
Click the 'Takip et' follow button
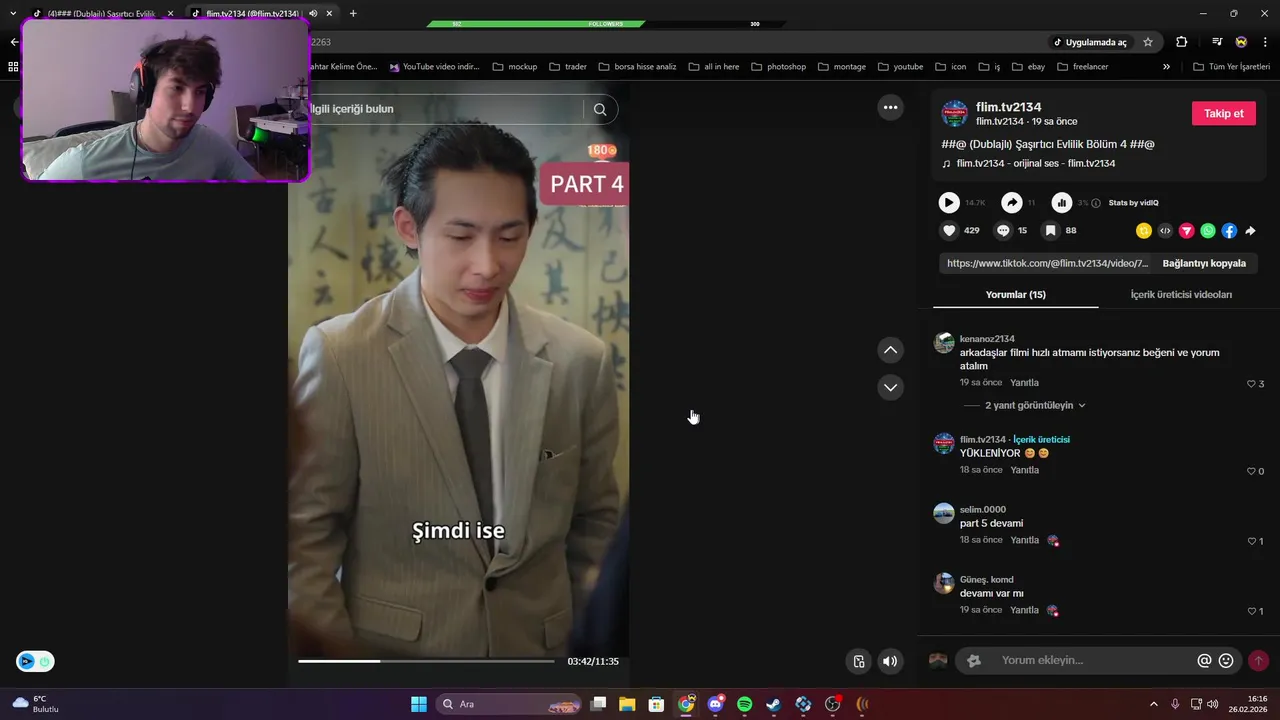click(1223, 113)
